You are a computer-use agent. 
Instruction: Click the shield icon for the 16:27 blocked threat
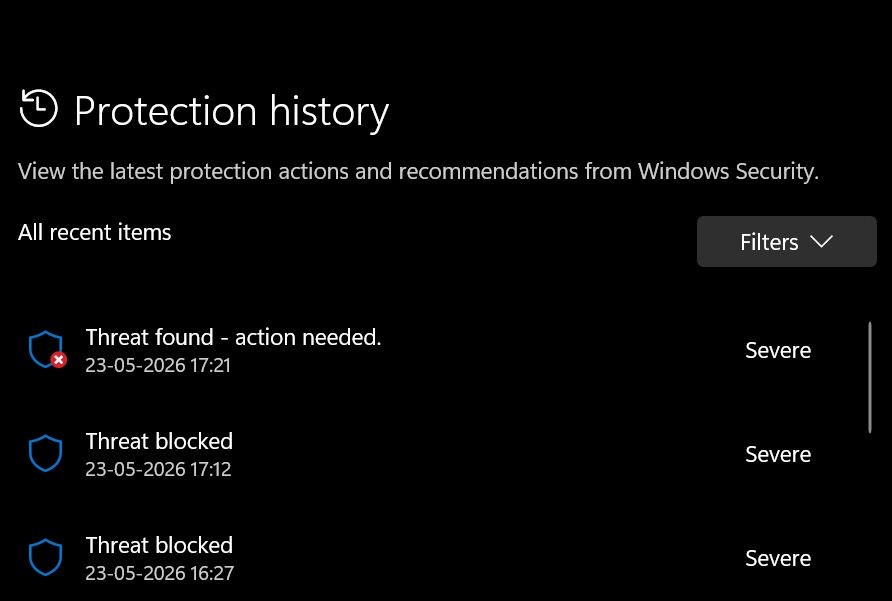(46, 558)
